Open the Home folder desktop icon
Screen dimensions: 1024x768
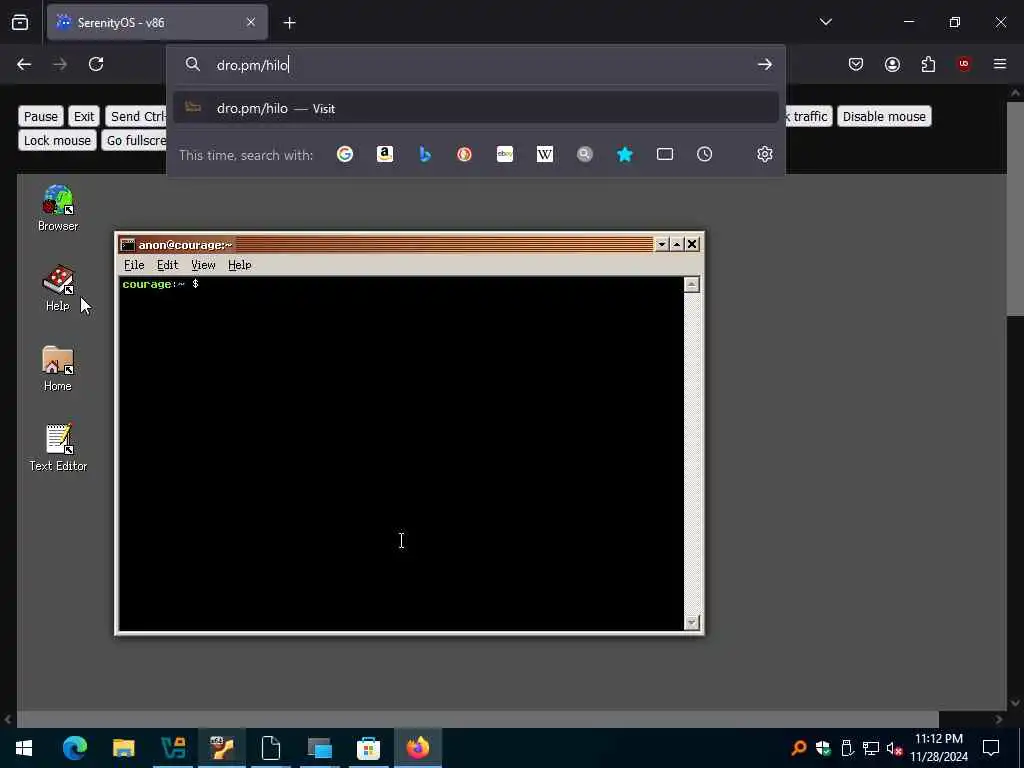click(x=58, y=369)
